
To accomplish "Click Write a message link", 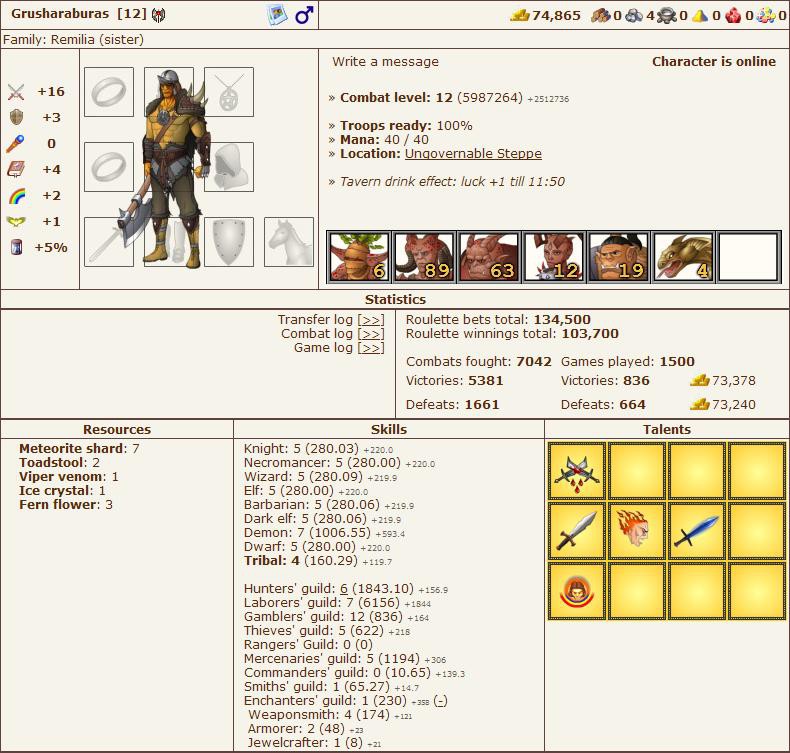I will pos(385,61).
